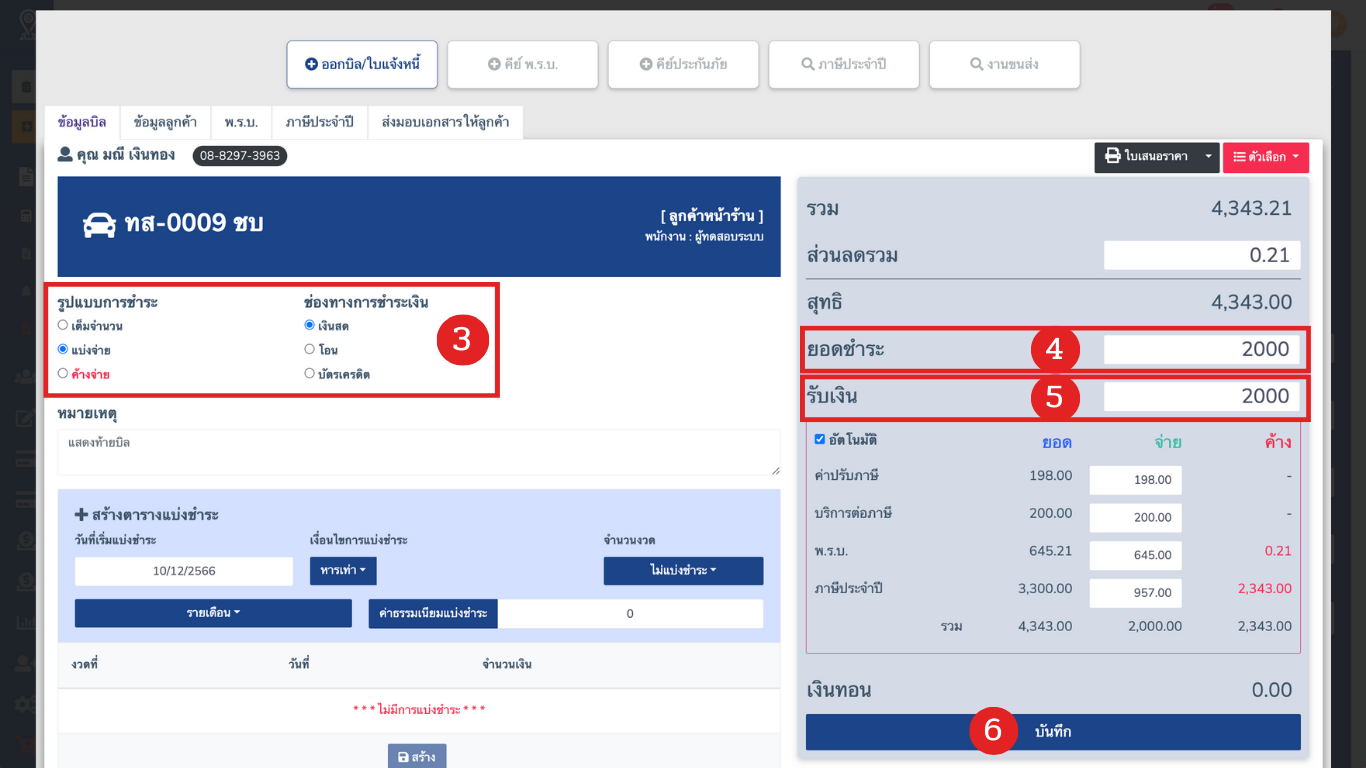
Task: Click installment start date field 10/12/2566
Action: pos(184,571)
